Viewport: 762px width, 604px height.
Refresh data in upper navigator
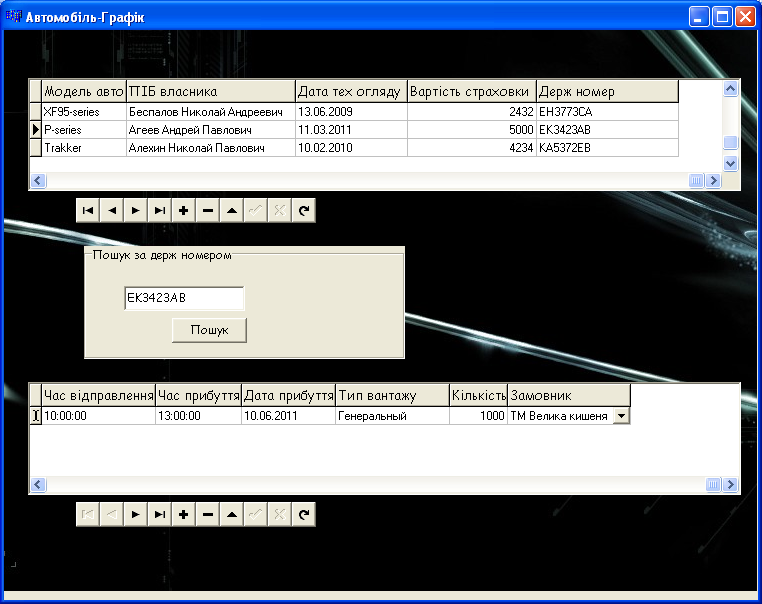tap(304, 210)
